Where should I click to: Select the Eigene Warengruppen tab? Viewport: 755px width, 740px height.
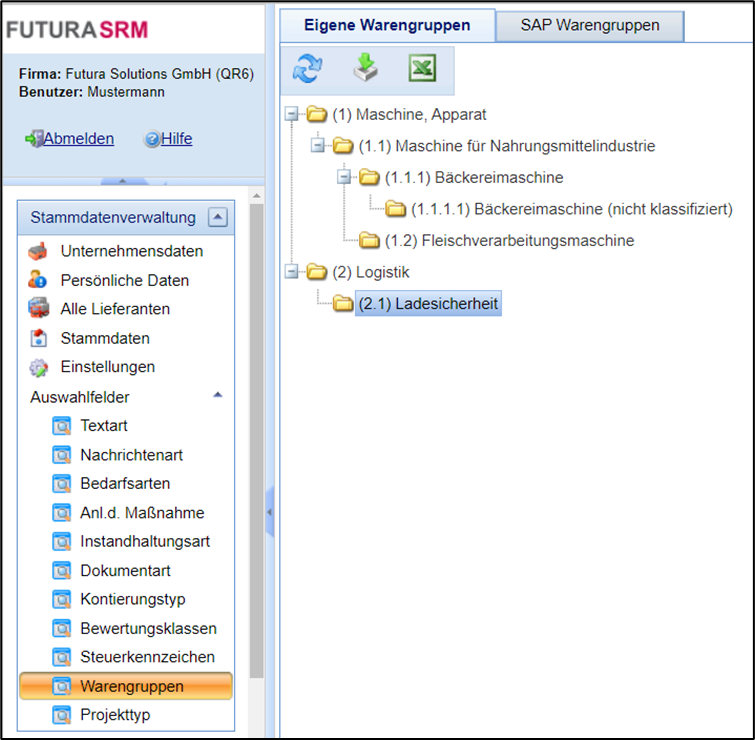click(x=387, y=26)
